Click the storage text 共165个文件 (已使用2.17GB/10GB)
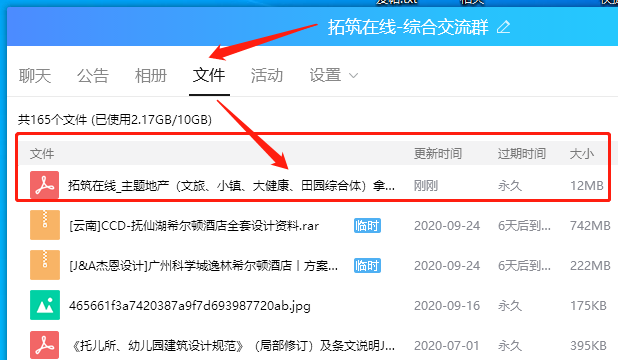 pos(115,119)
